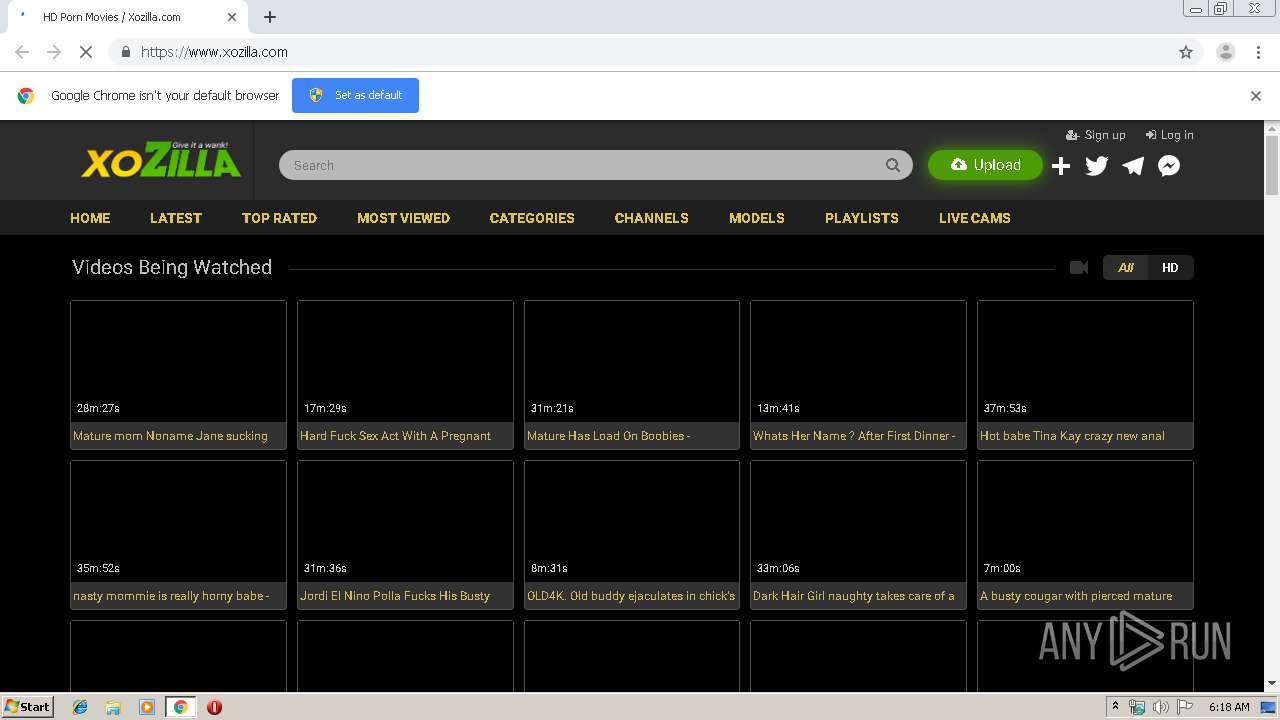Click the video camera filter icon
The height and width of the screenshot is (720, 1280).
click(1078, 267)
